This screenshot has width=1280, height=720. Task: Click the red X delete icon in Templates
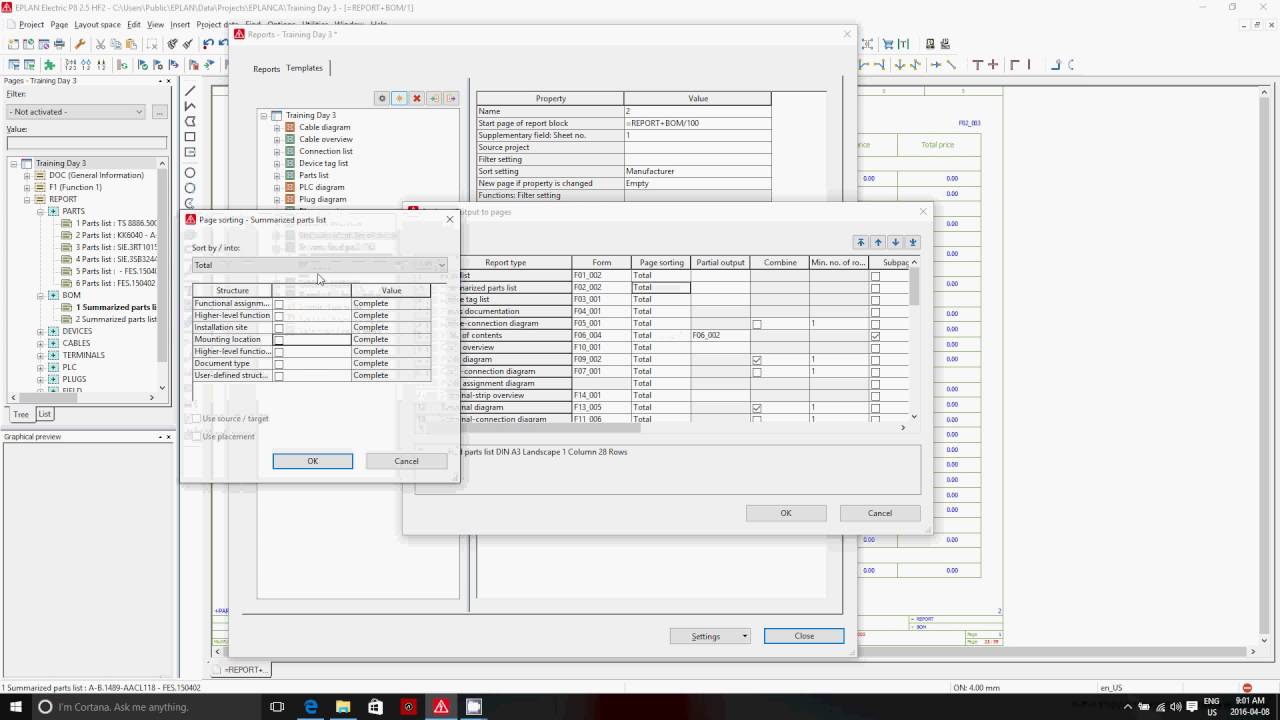pyautogui.click(x=417, y=98)
